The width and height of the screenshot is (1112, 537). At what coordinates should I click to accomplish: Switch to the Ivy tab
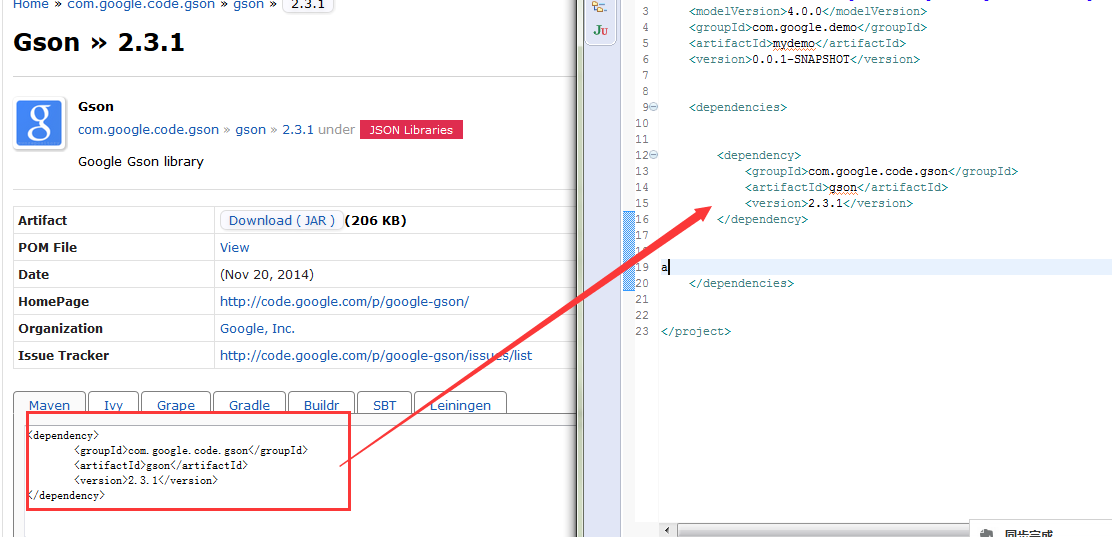pyautogui.click(x=113, y=405)
